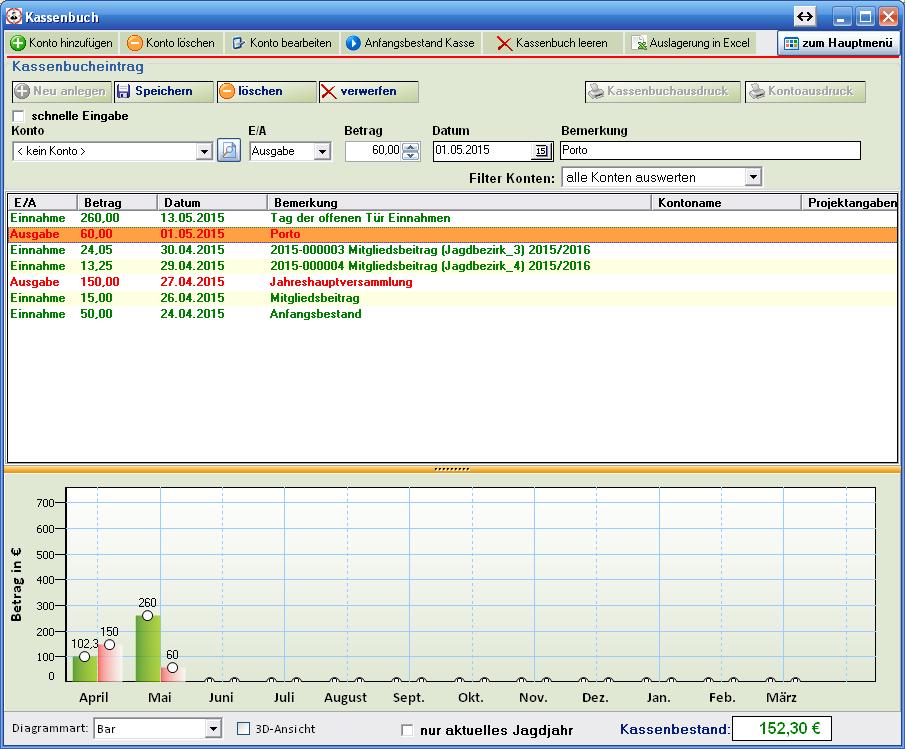The height and width of the screenshot is (749, 905).
Task: Click inside the Bemerkung text field
Action: click(x=709, y=151)
